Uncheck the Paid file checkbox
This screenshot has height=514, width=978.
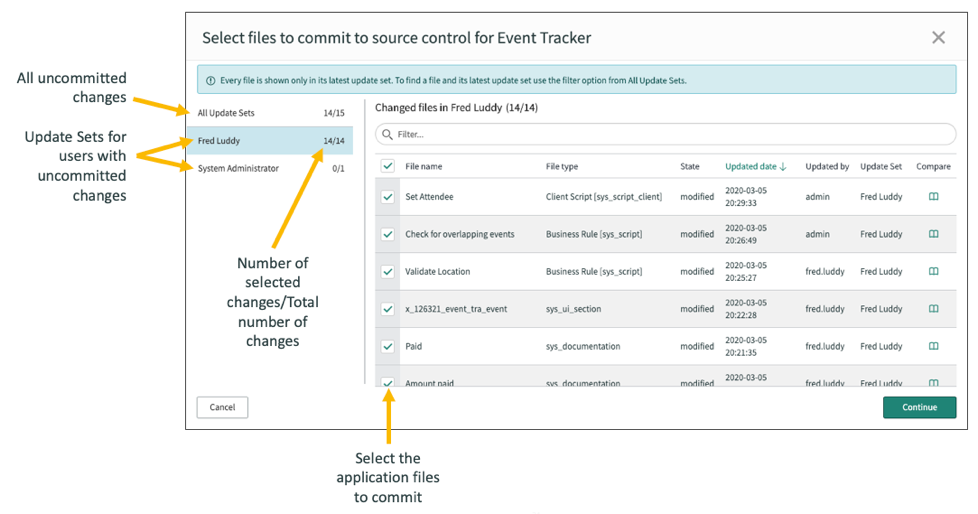[x=387, y=346]
